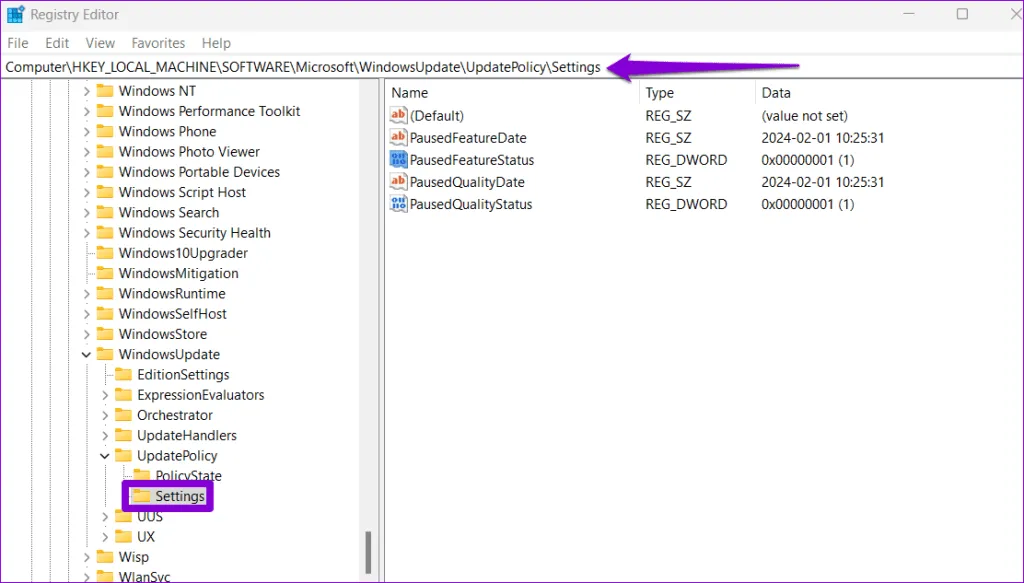Collapse the UpdatePolicy tree node
Image resolution: width=1024 pixels, height=583 pixels.
coord(105,456)
